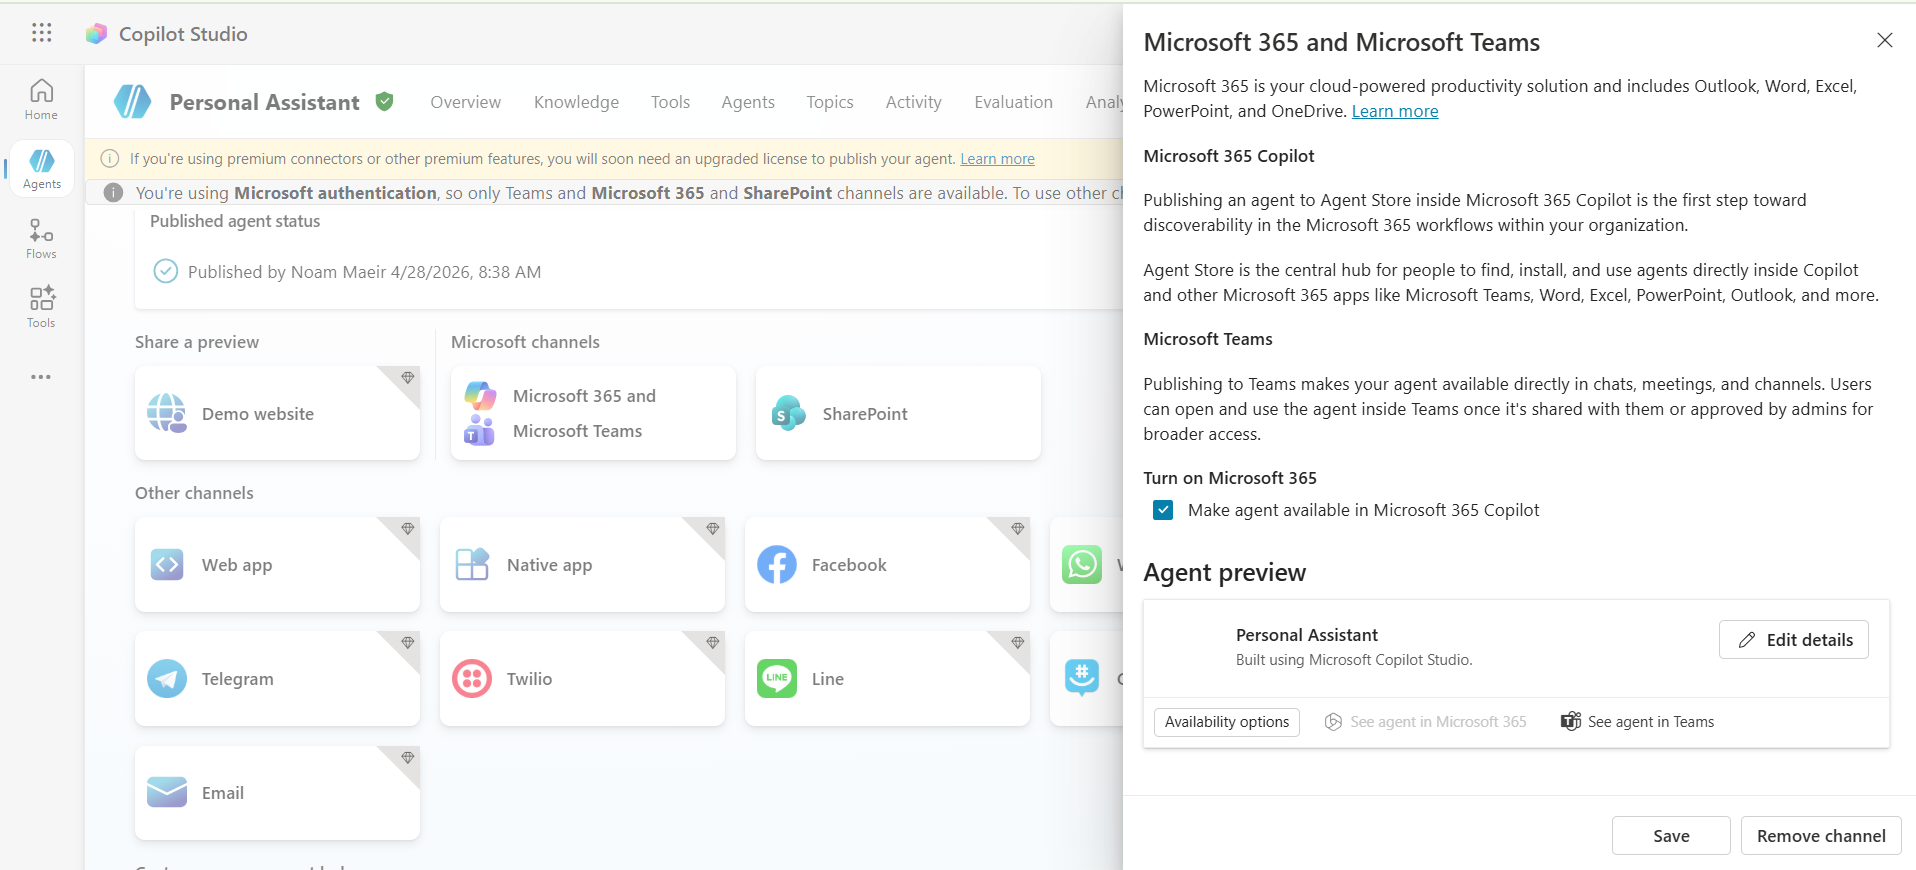Click the Edit details button

pos(1794,640)
